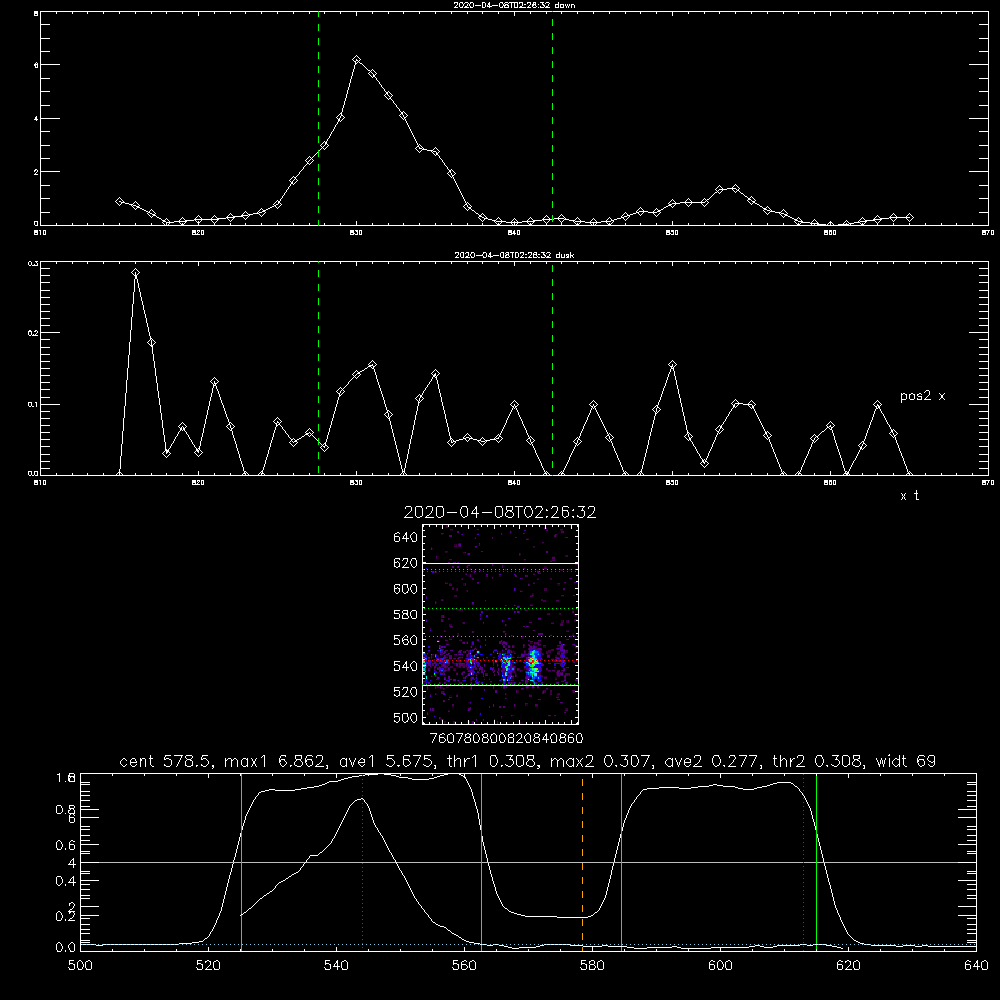
Task: Click the bottom plot x-axis label 600
Action: point(720,966)
